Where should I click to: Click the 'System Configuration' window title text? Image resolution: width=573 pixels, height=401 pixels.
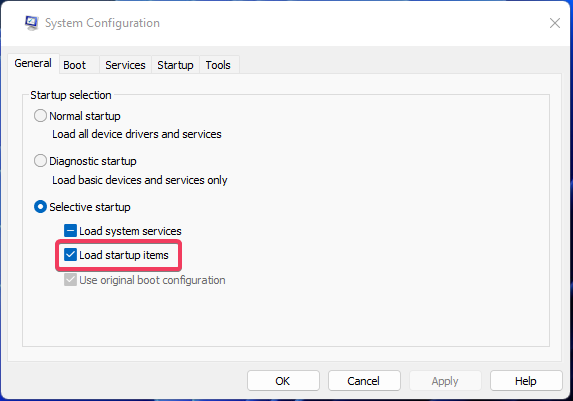pos(102,23)
